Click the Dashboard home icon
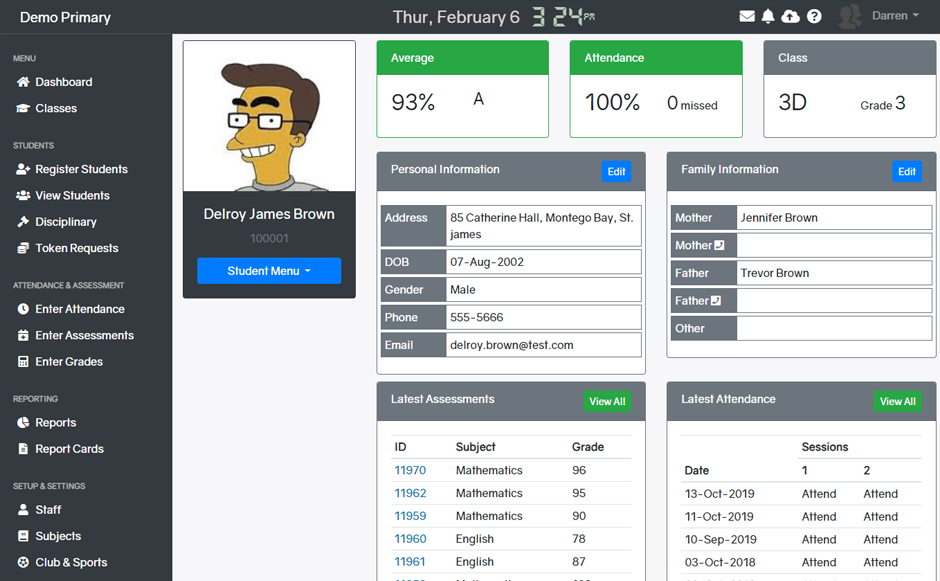The height and width of the screenshot is (581, 940). click(x=23, y=82)
